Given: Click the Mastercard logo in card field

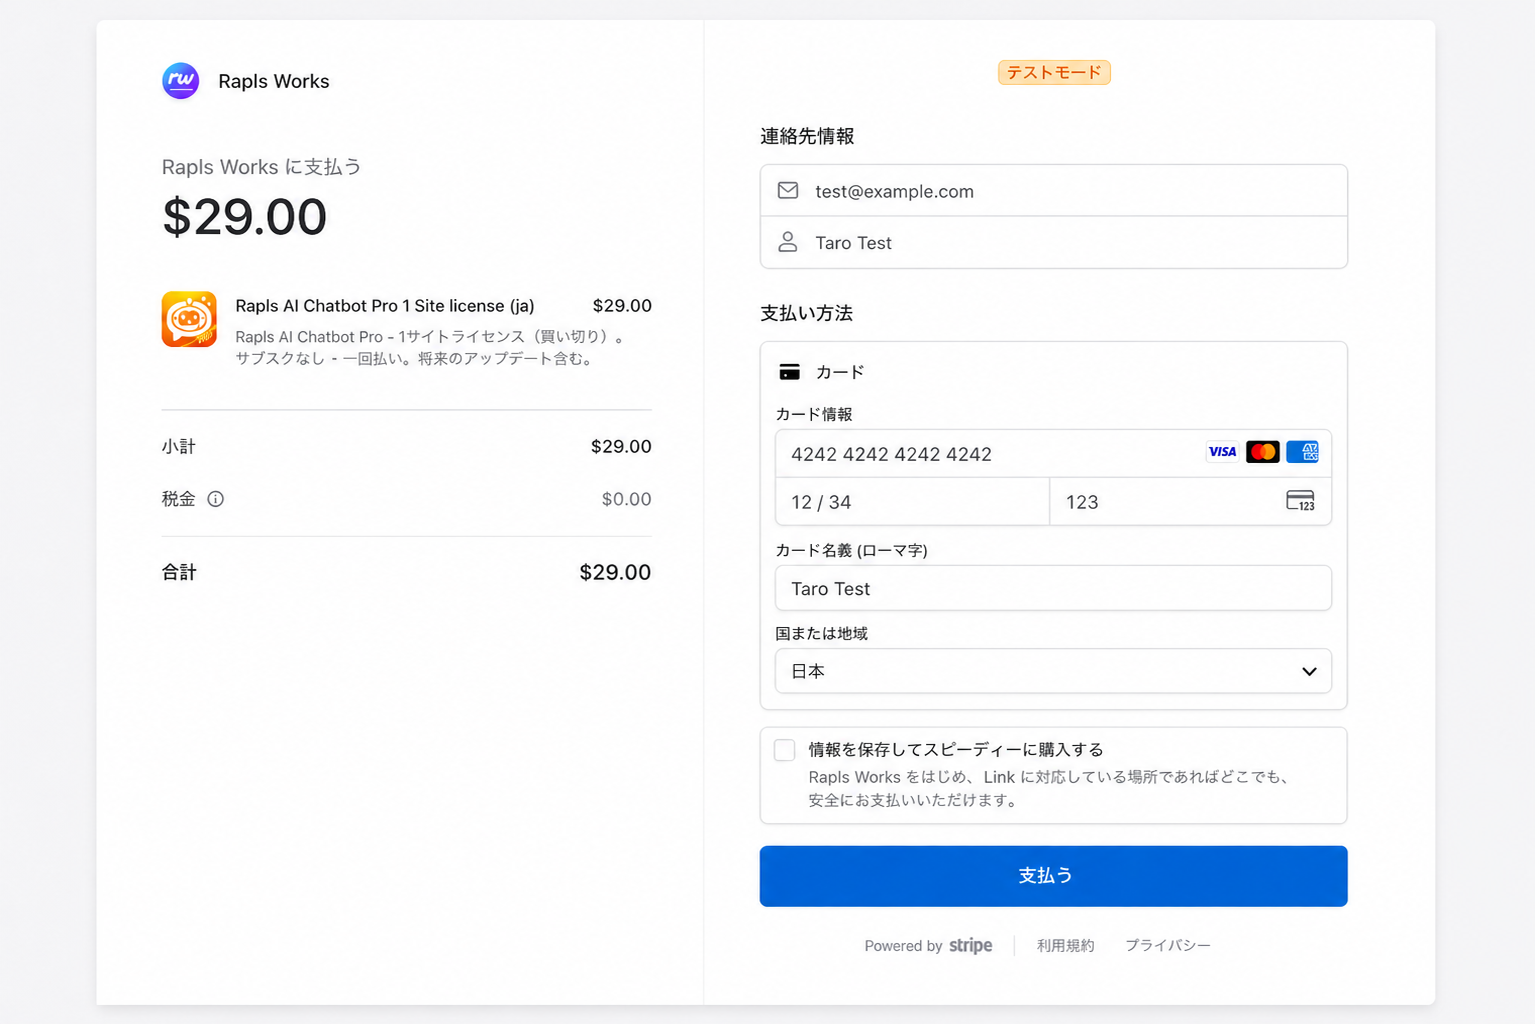Looking at the screenshot, I should (x=1263, y=452).
